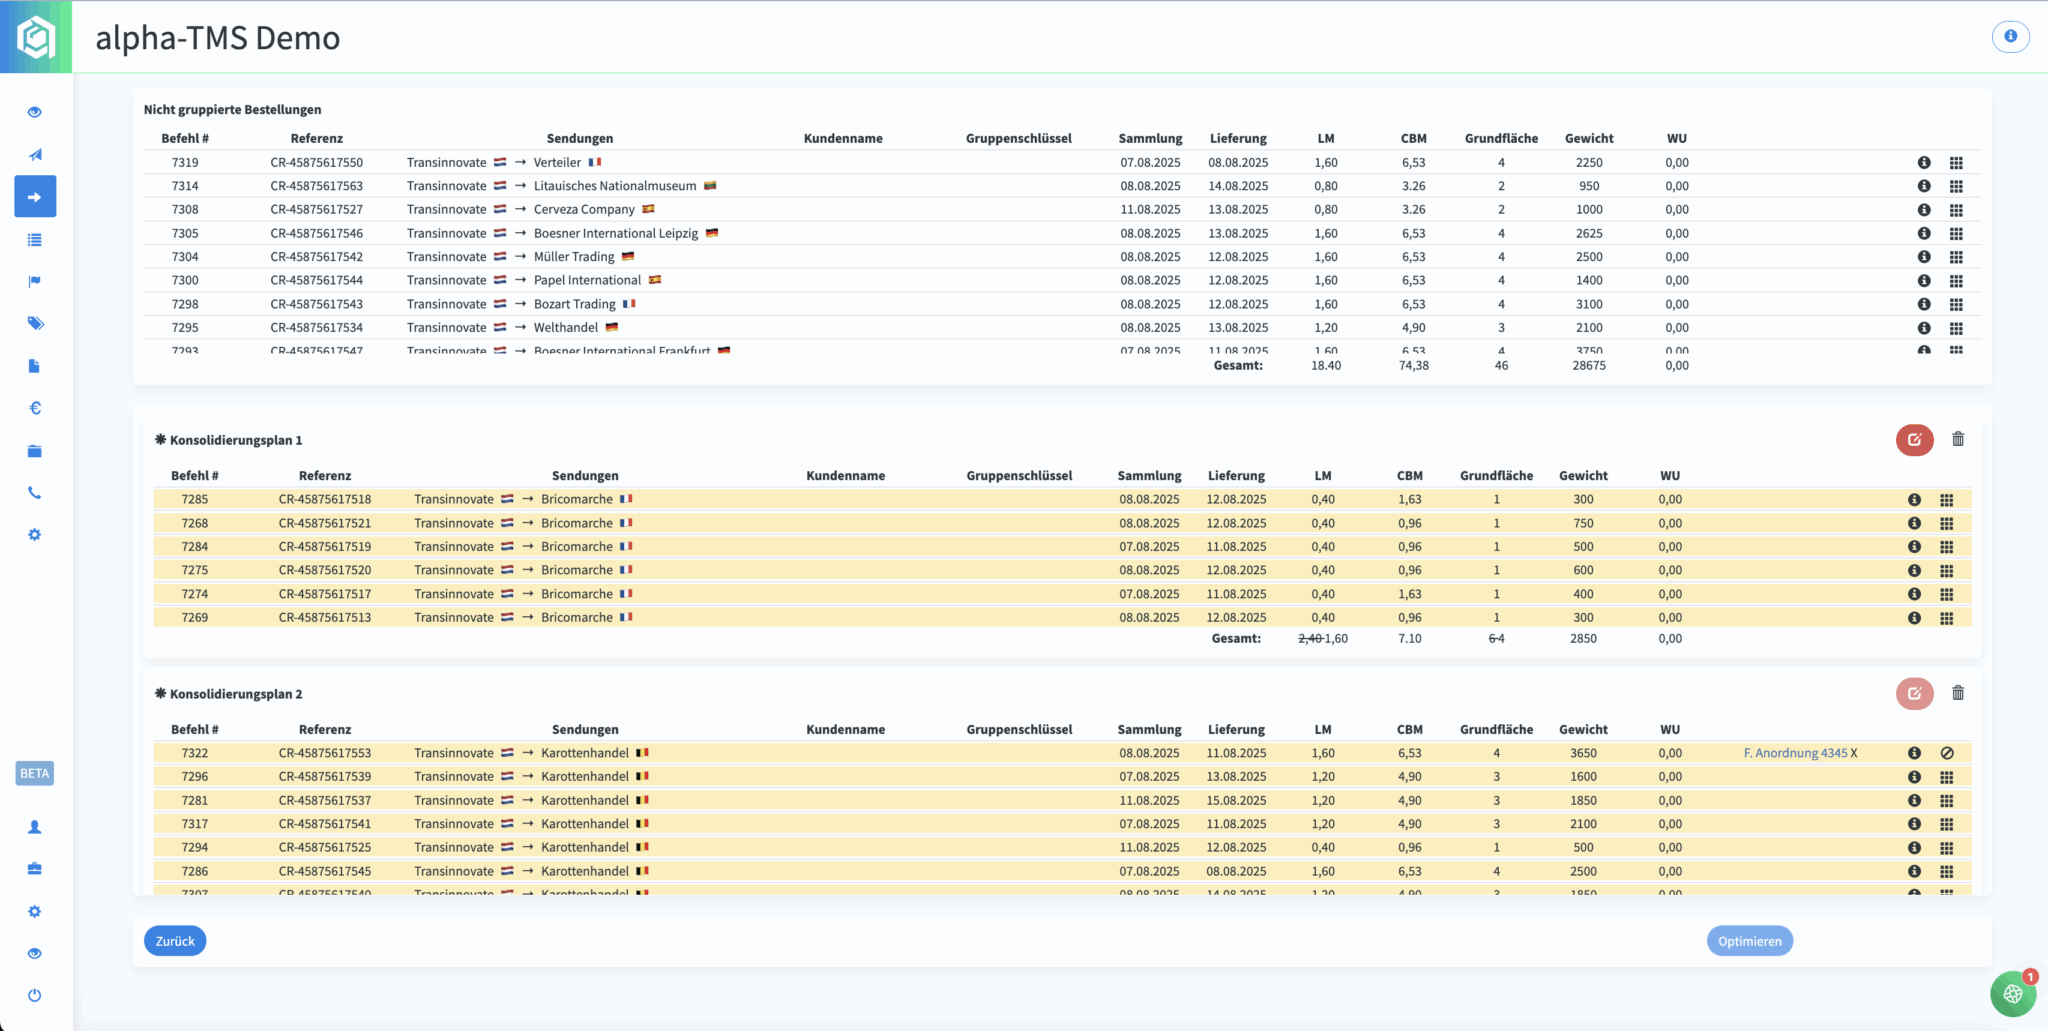The height and width of the screenshot is (1031, 2048).
Task: Click the power logout icon
Action: pos(35,995)
